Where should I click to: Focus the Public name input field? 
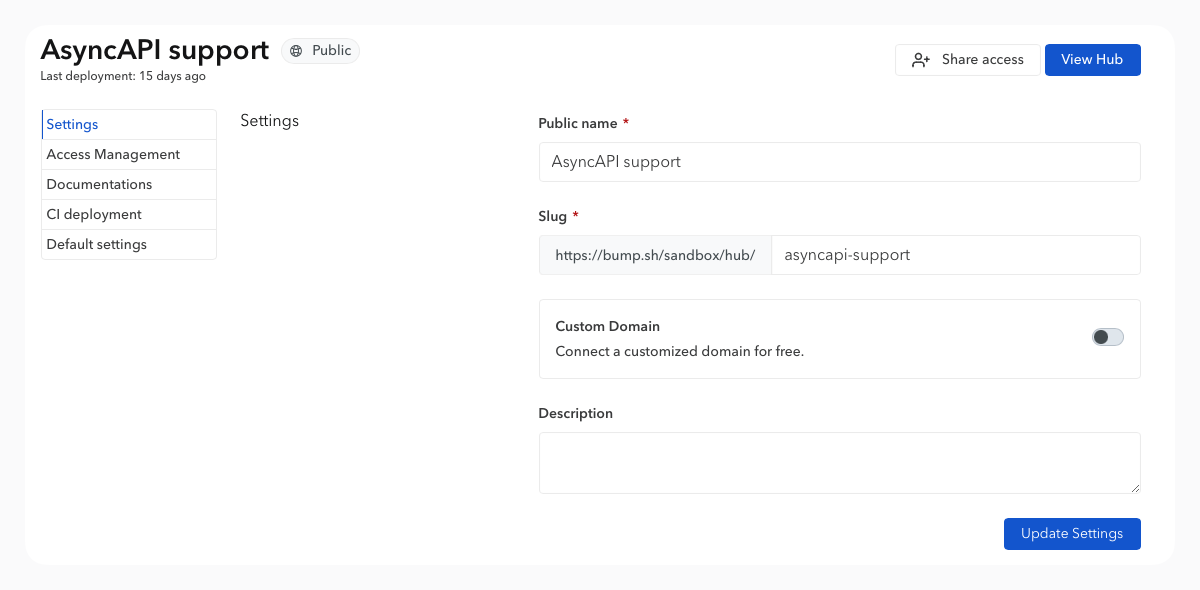click(x=838, y=162)
